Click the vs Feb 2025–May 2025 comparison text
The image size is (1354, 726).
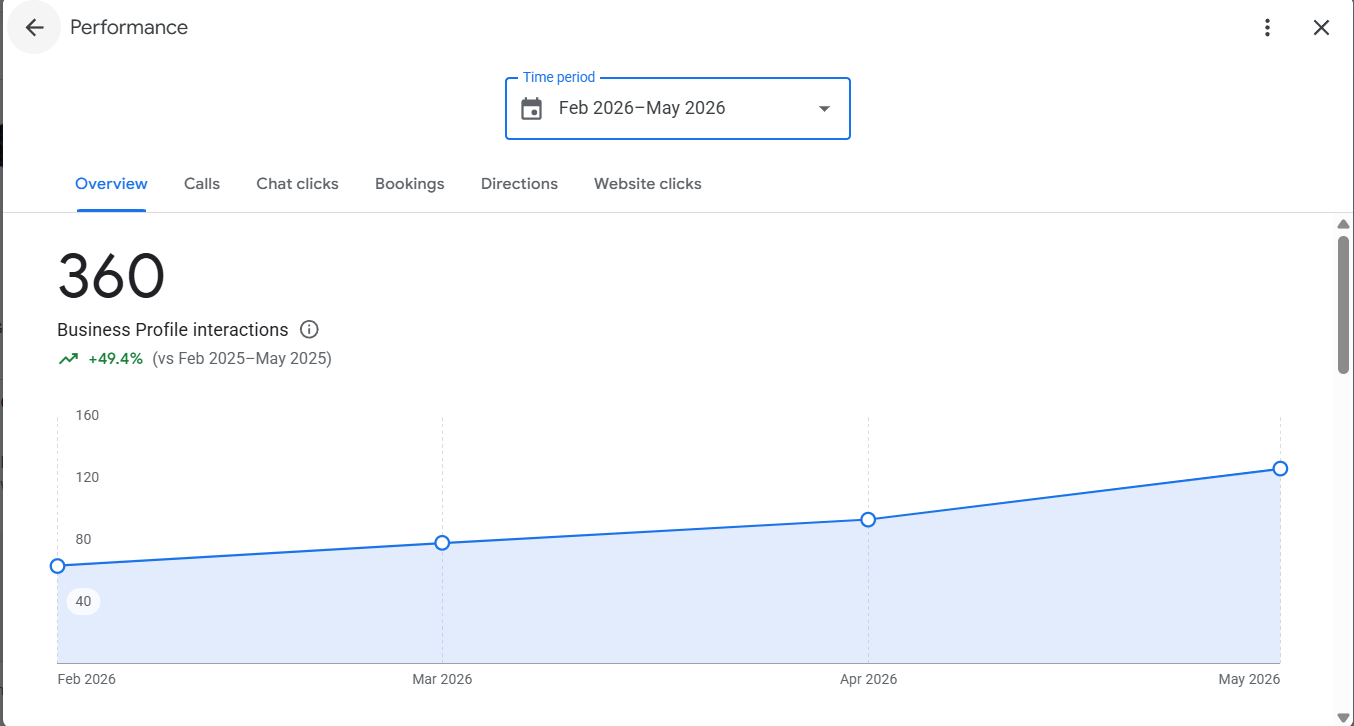tap(242, 358)
